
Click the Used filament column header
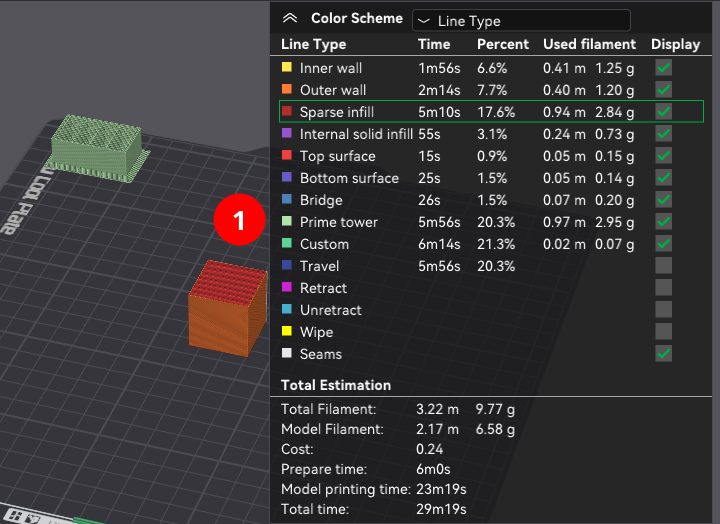[589, 44]
